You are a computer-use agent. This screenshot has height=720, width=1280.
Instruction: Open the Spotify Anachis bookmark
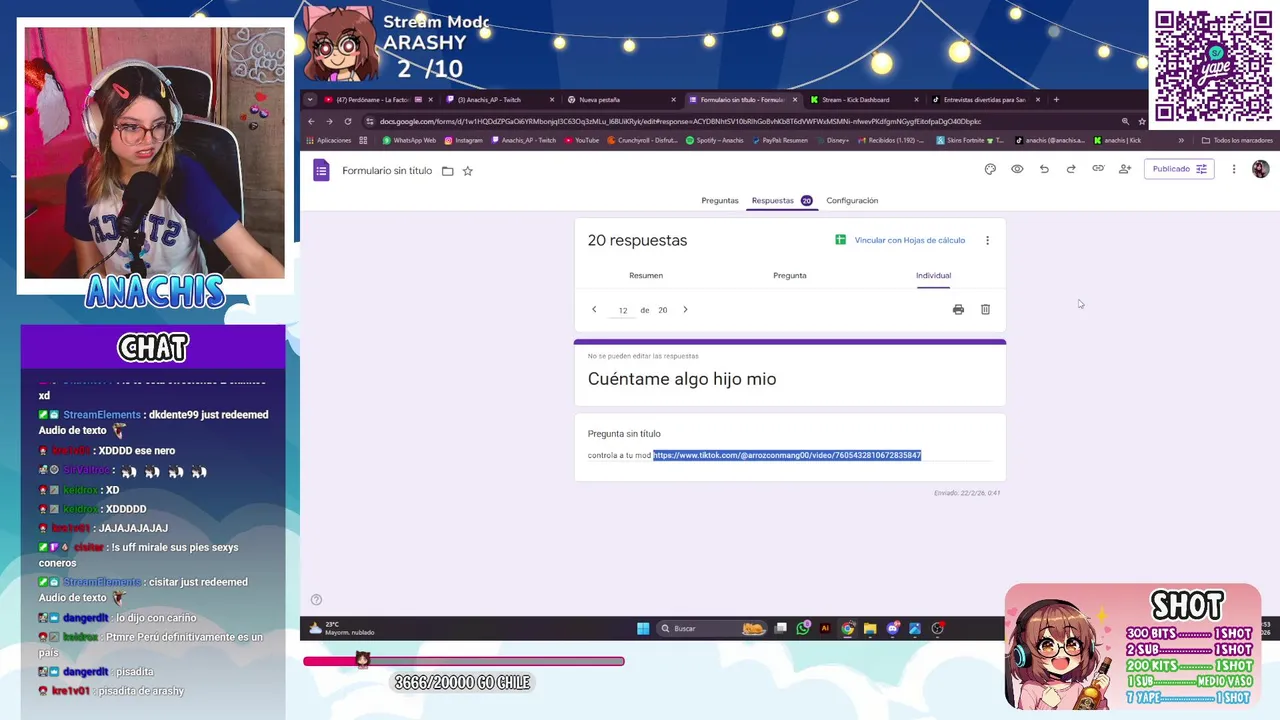[x=715, y=141]
